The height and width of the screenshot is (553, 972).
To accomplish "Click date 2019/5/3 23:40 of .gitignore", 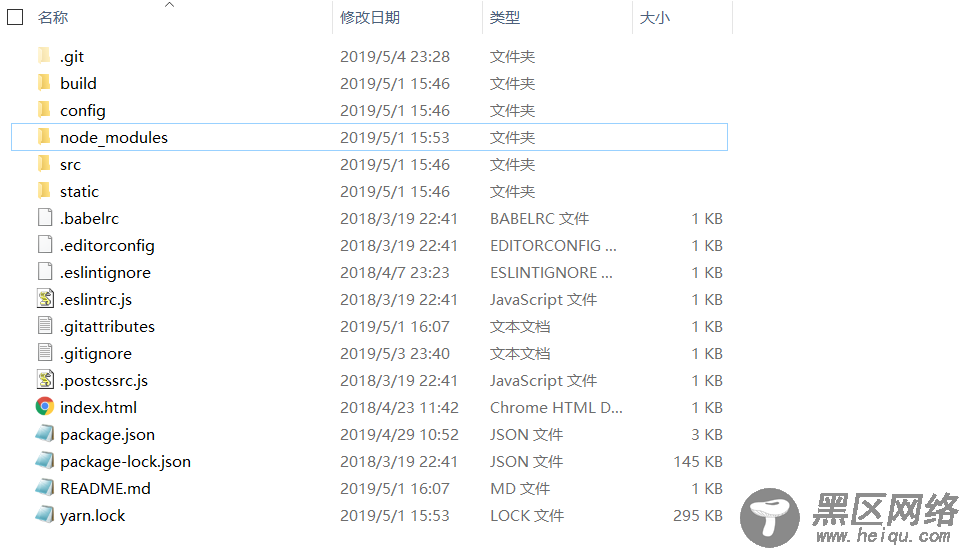I will pos(395,353).
